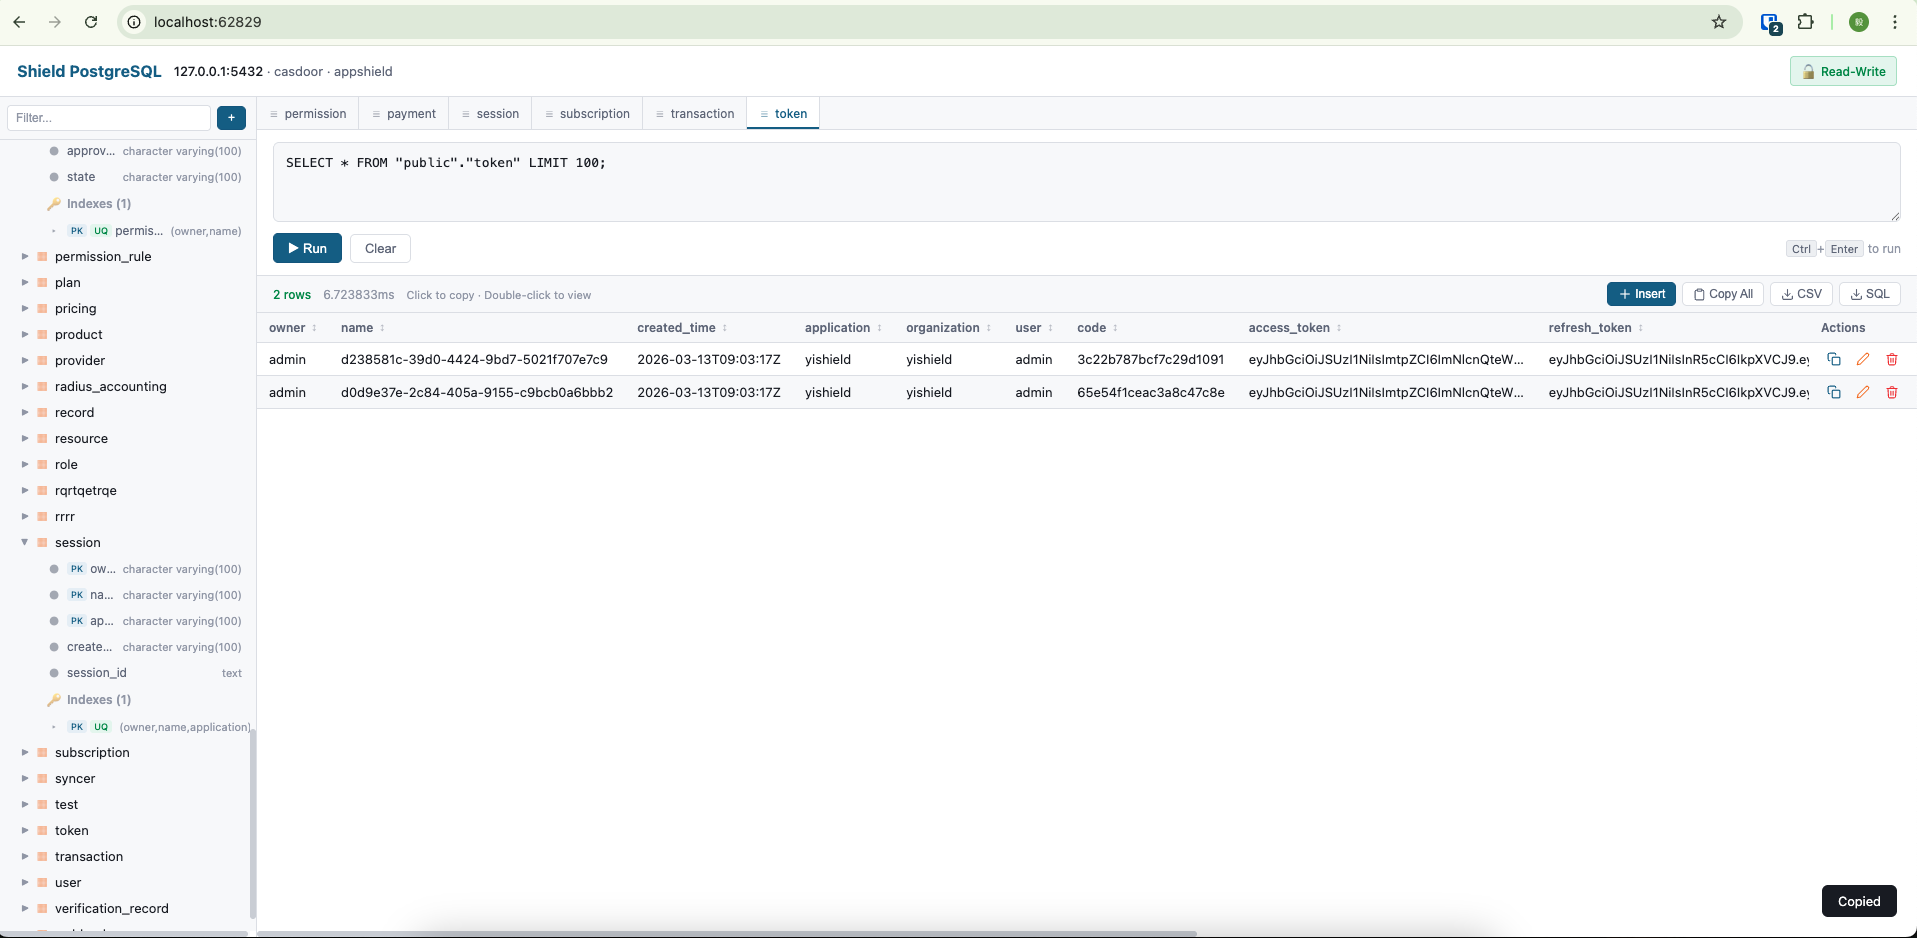Toggle the Read-Write mode badge
Screen dimensions: 1917x938
(1843, 71)
